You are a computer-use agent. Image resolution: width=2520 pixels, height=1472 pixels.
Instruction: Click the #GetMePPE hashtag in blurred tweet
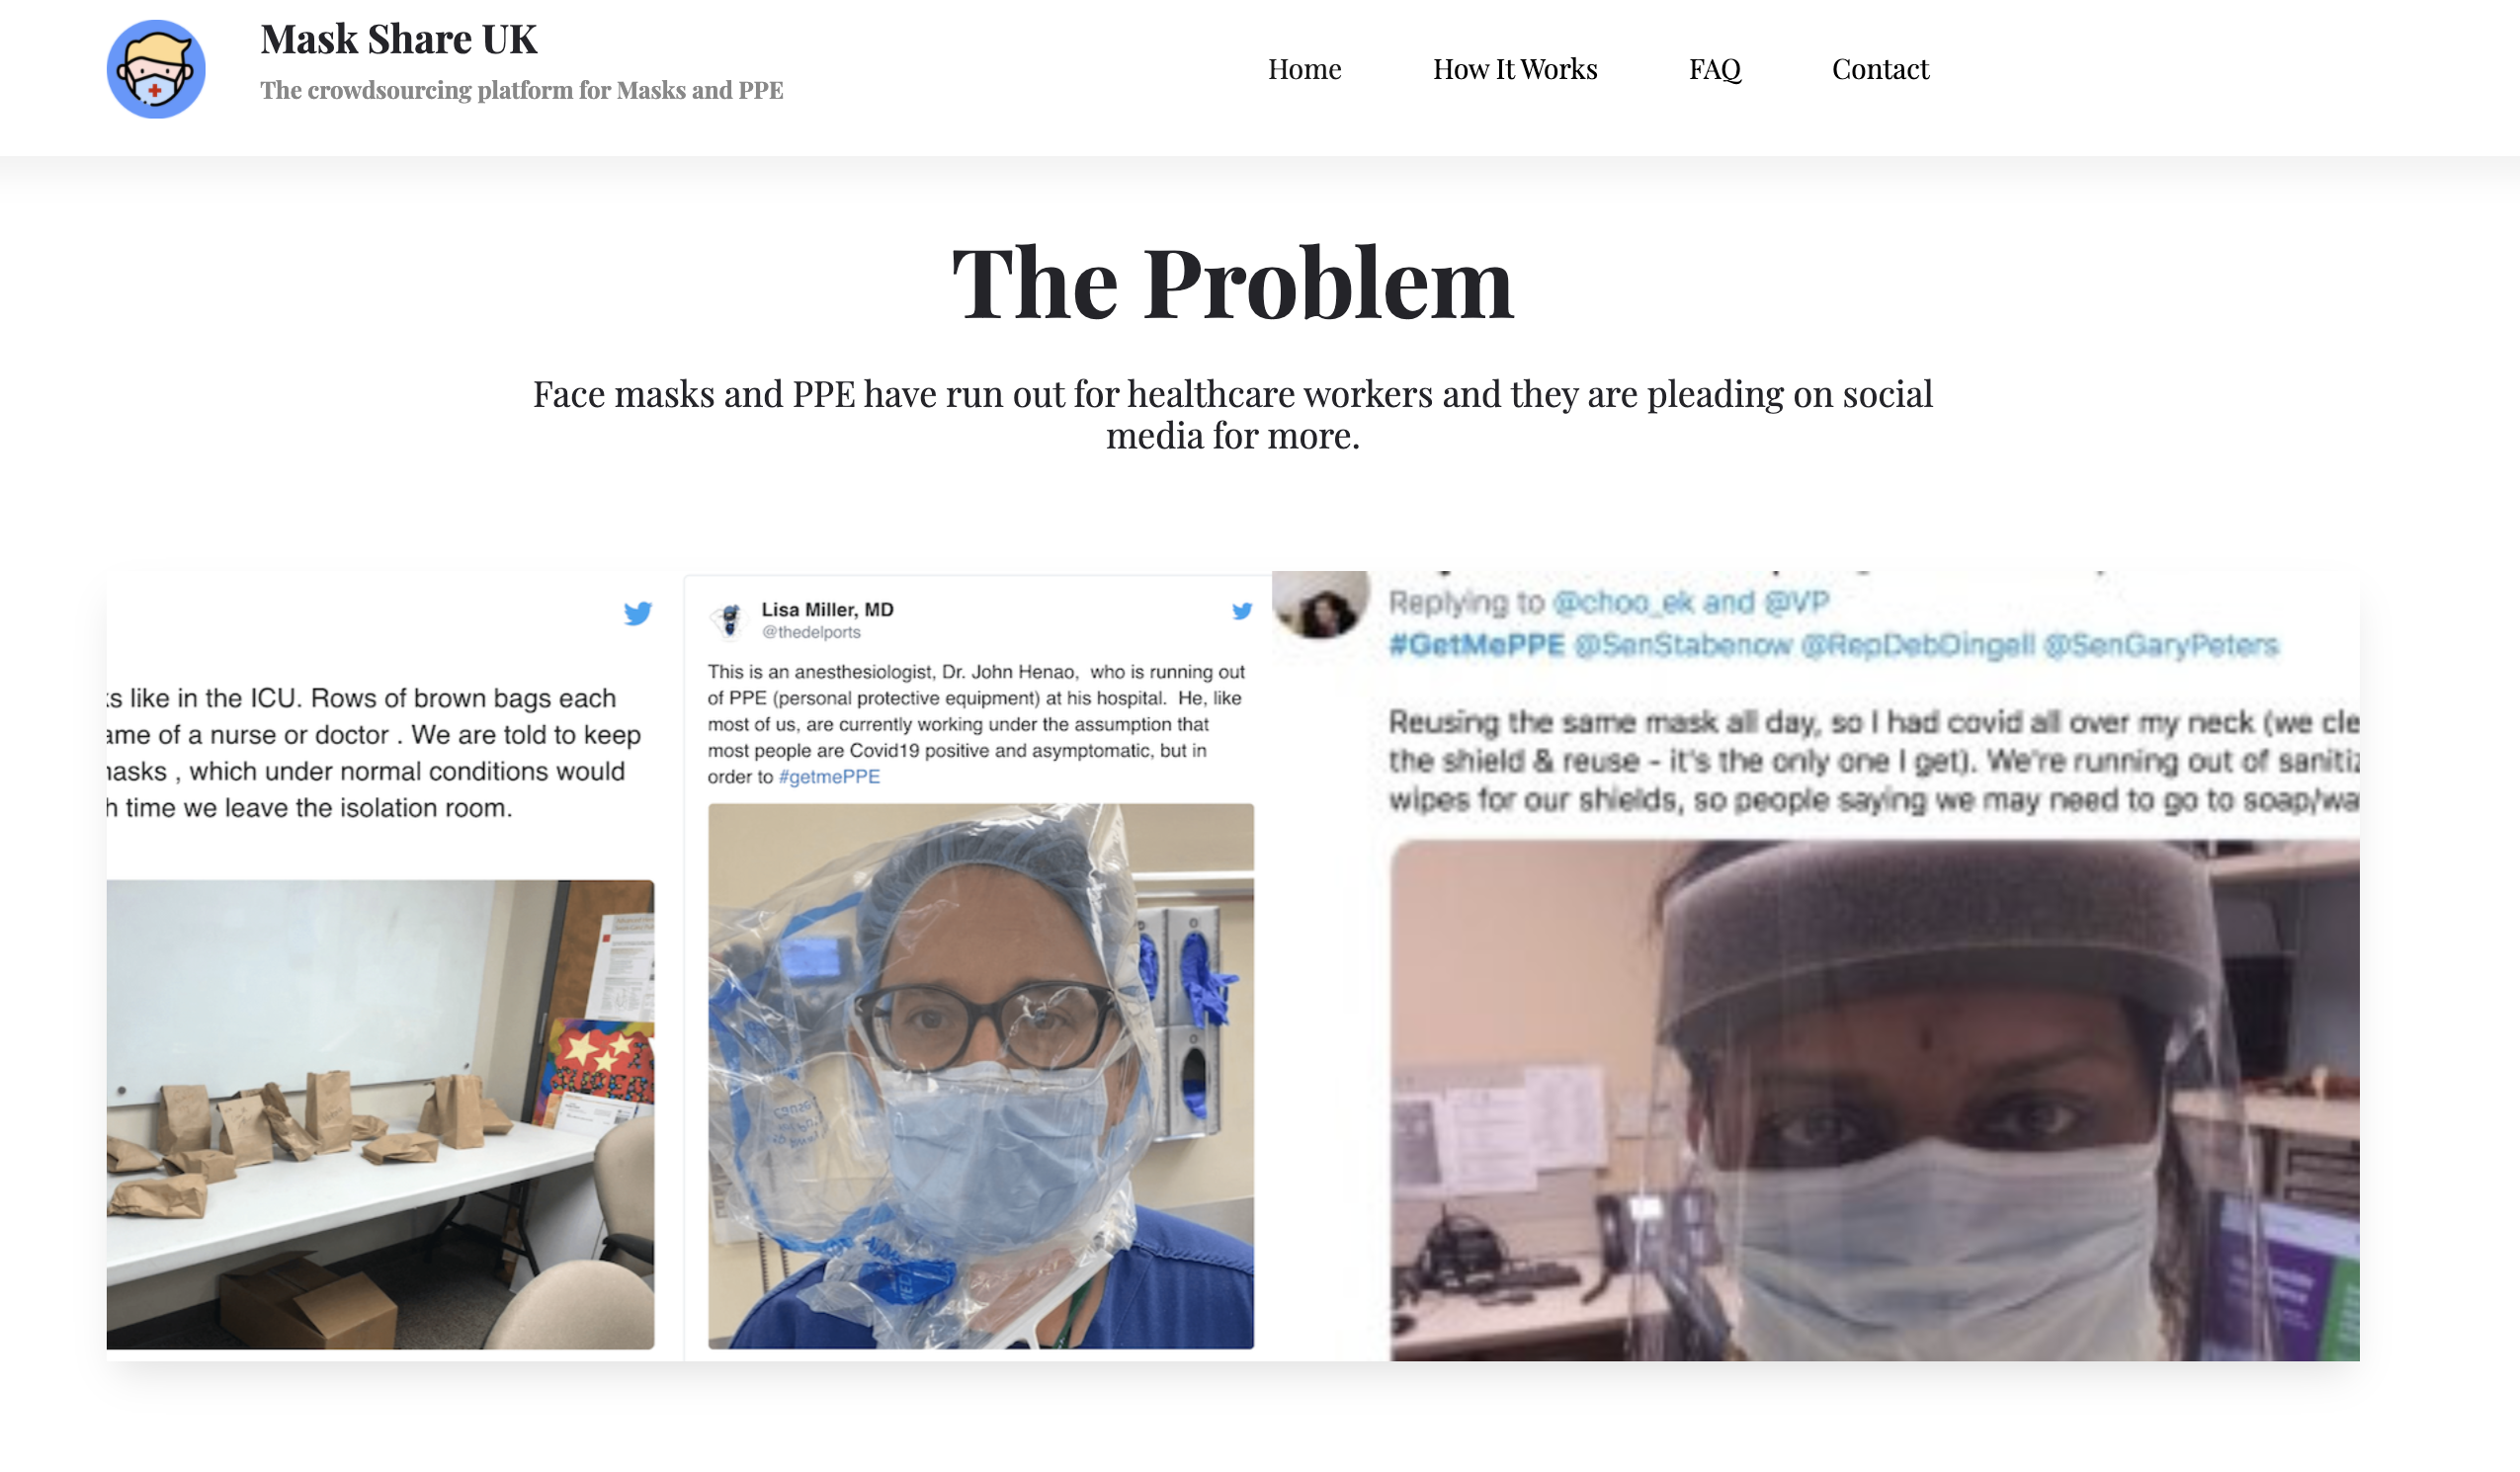[x=1476, y=645]
